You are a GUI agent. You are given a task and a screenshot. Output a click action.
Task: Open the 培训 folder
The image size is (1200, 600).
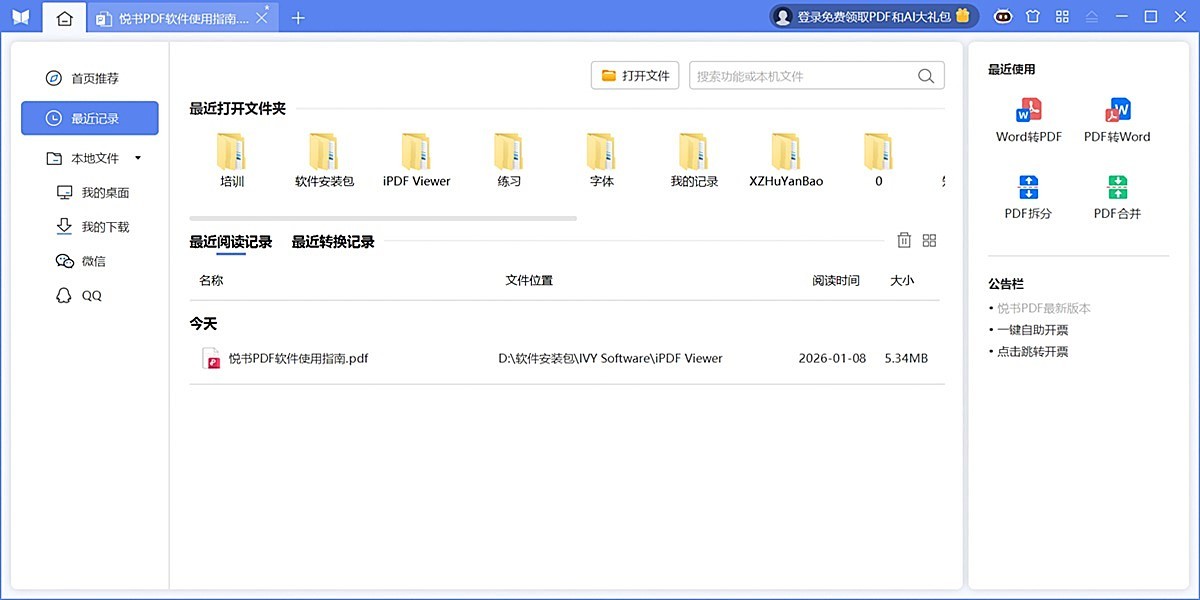pyautogui.click(x=231, y=158)
